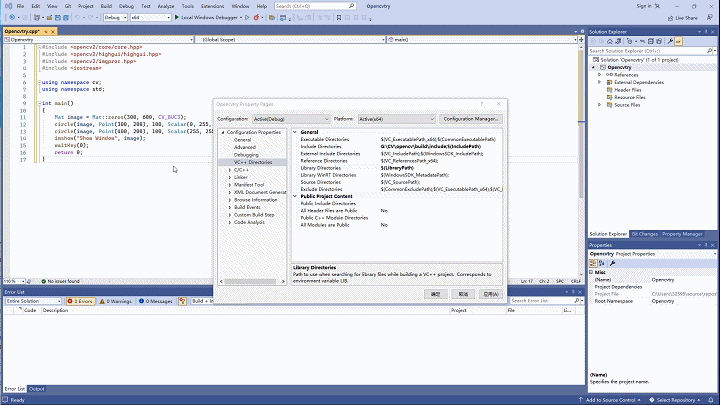Open the Extensions menu
The width and height of the screenshot is (720, 405).
(212, 6)
